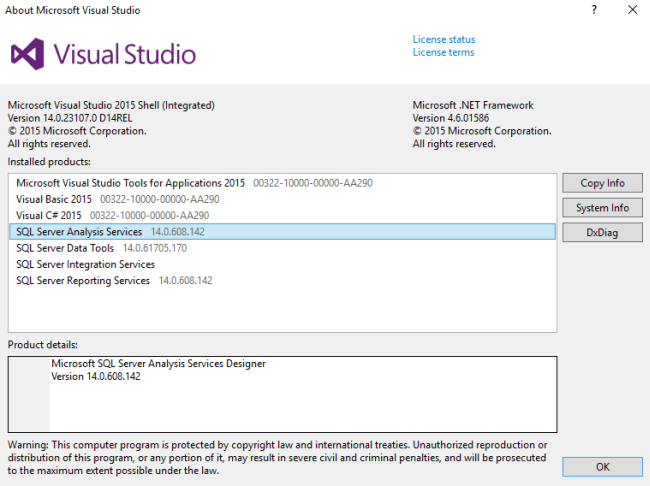
Task: Select SQL Server Analysis Services row
Action: pyautogui.click(x=282, y=231)
